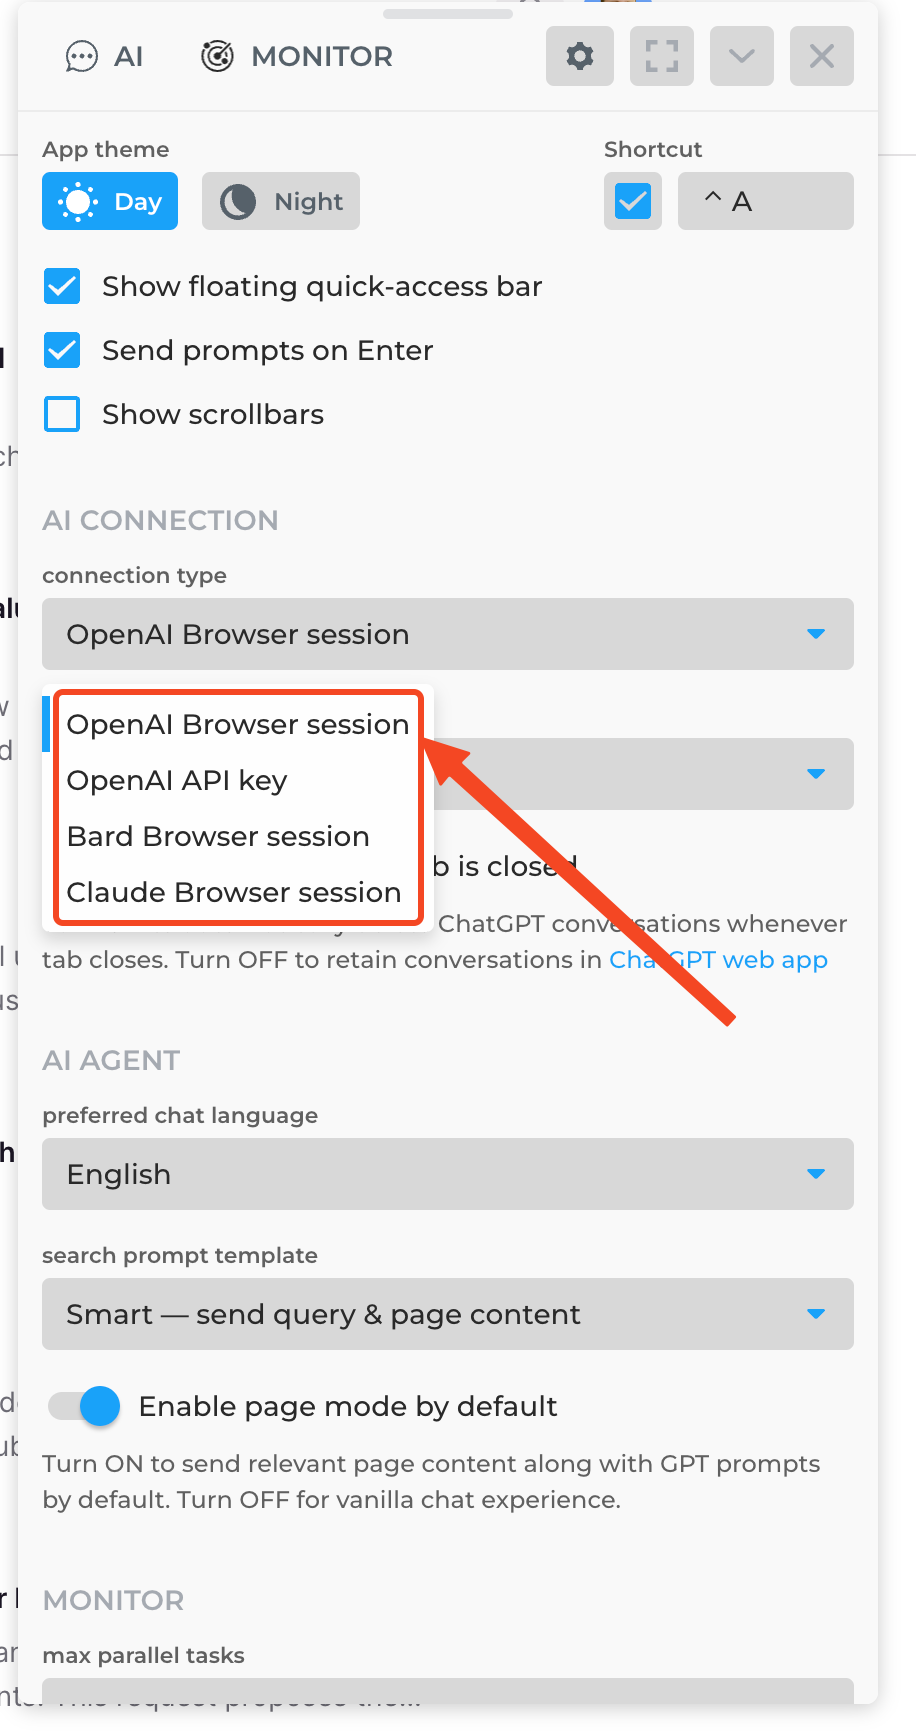Select OpenAI API key option
This screenshot has width=916, height=1734.
(x=177, y=780)
